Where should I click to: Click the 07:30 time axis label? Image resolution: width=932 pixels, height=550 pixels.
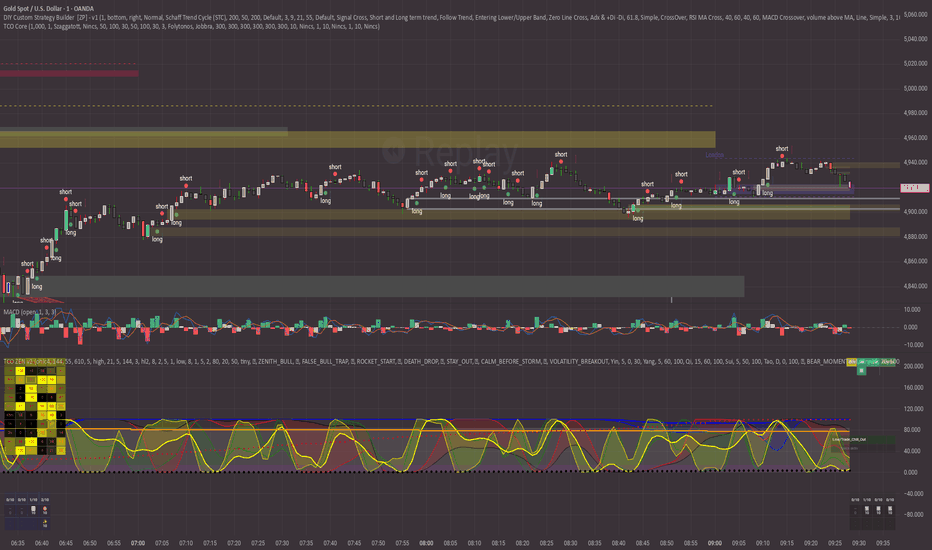[x=282, y=543]
